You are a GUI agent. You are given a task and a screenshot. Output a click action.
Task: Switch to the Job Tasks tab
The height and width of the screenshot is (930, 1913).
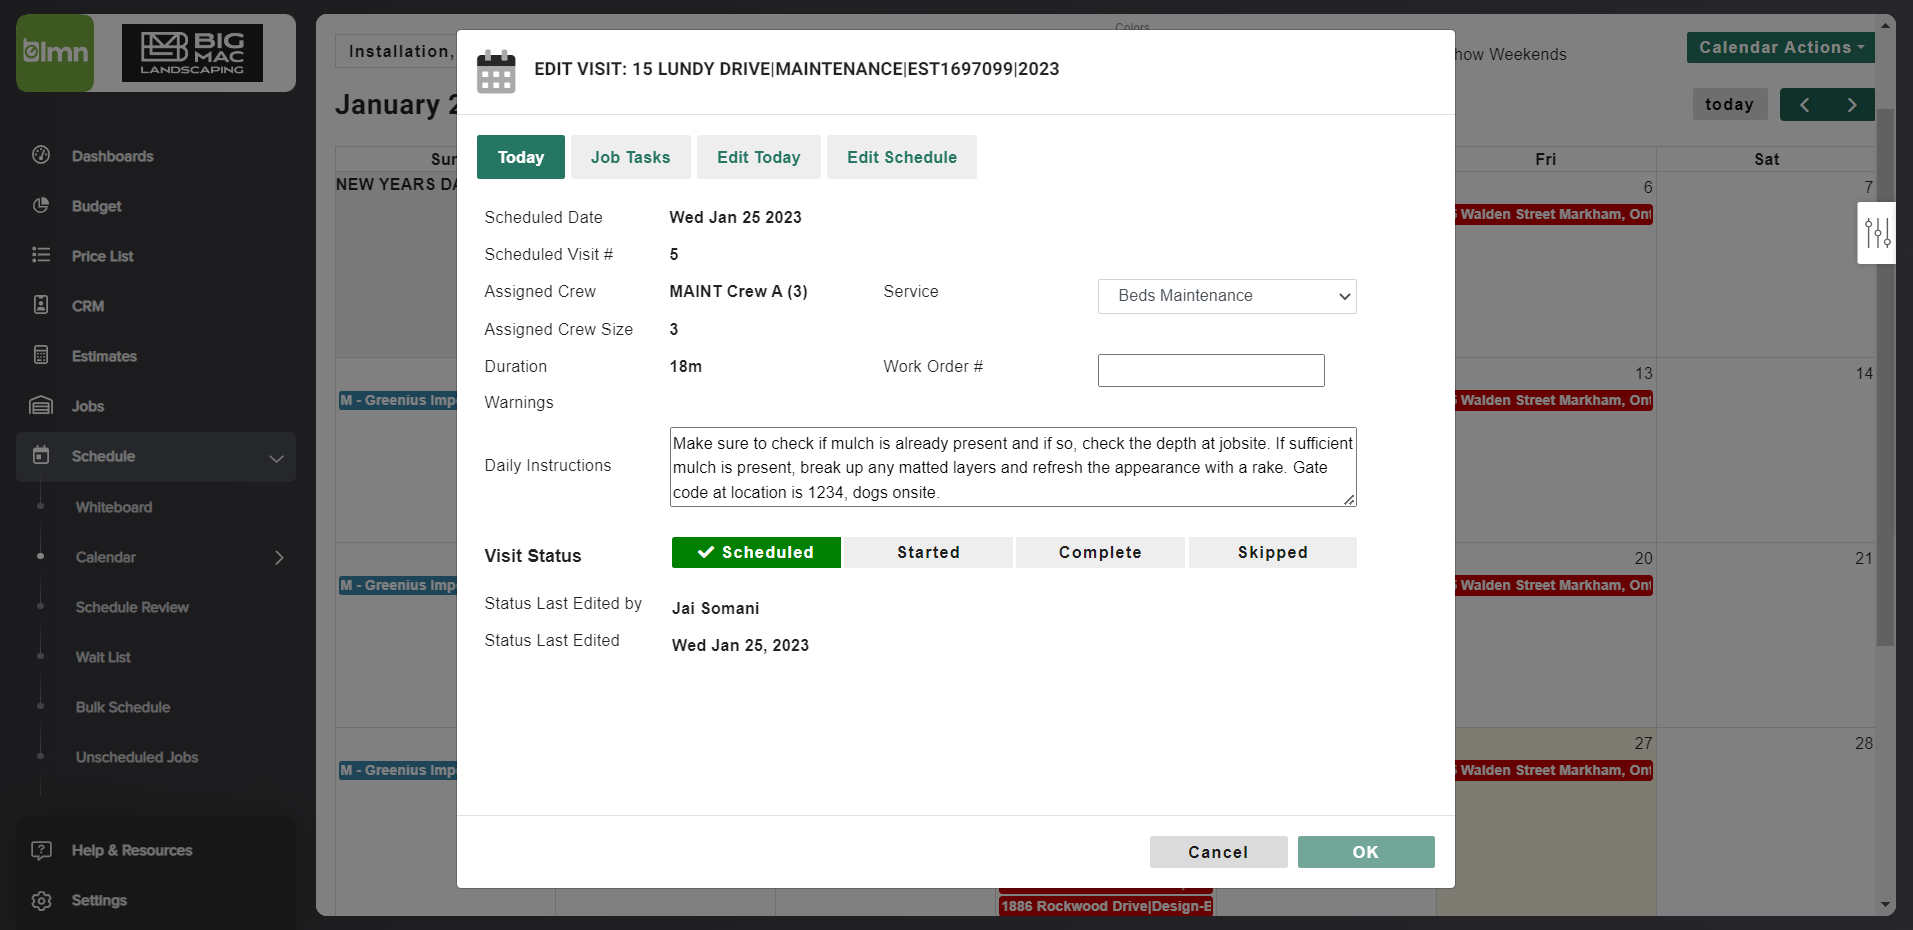[630, 157]
